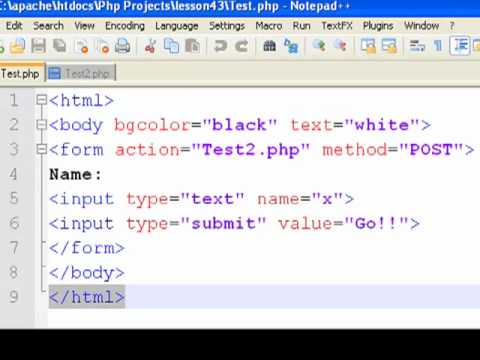The image size is (480, 360).
Task: Open the Plugins menu
Action: point(378,26)
